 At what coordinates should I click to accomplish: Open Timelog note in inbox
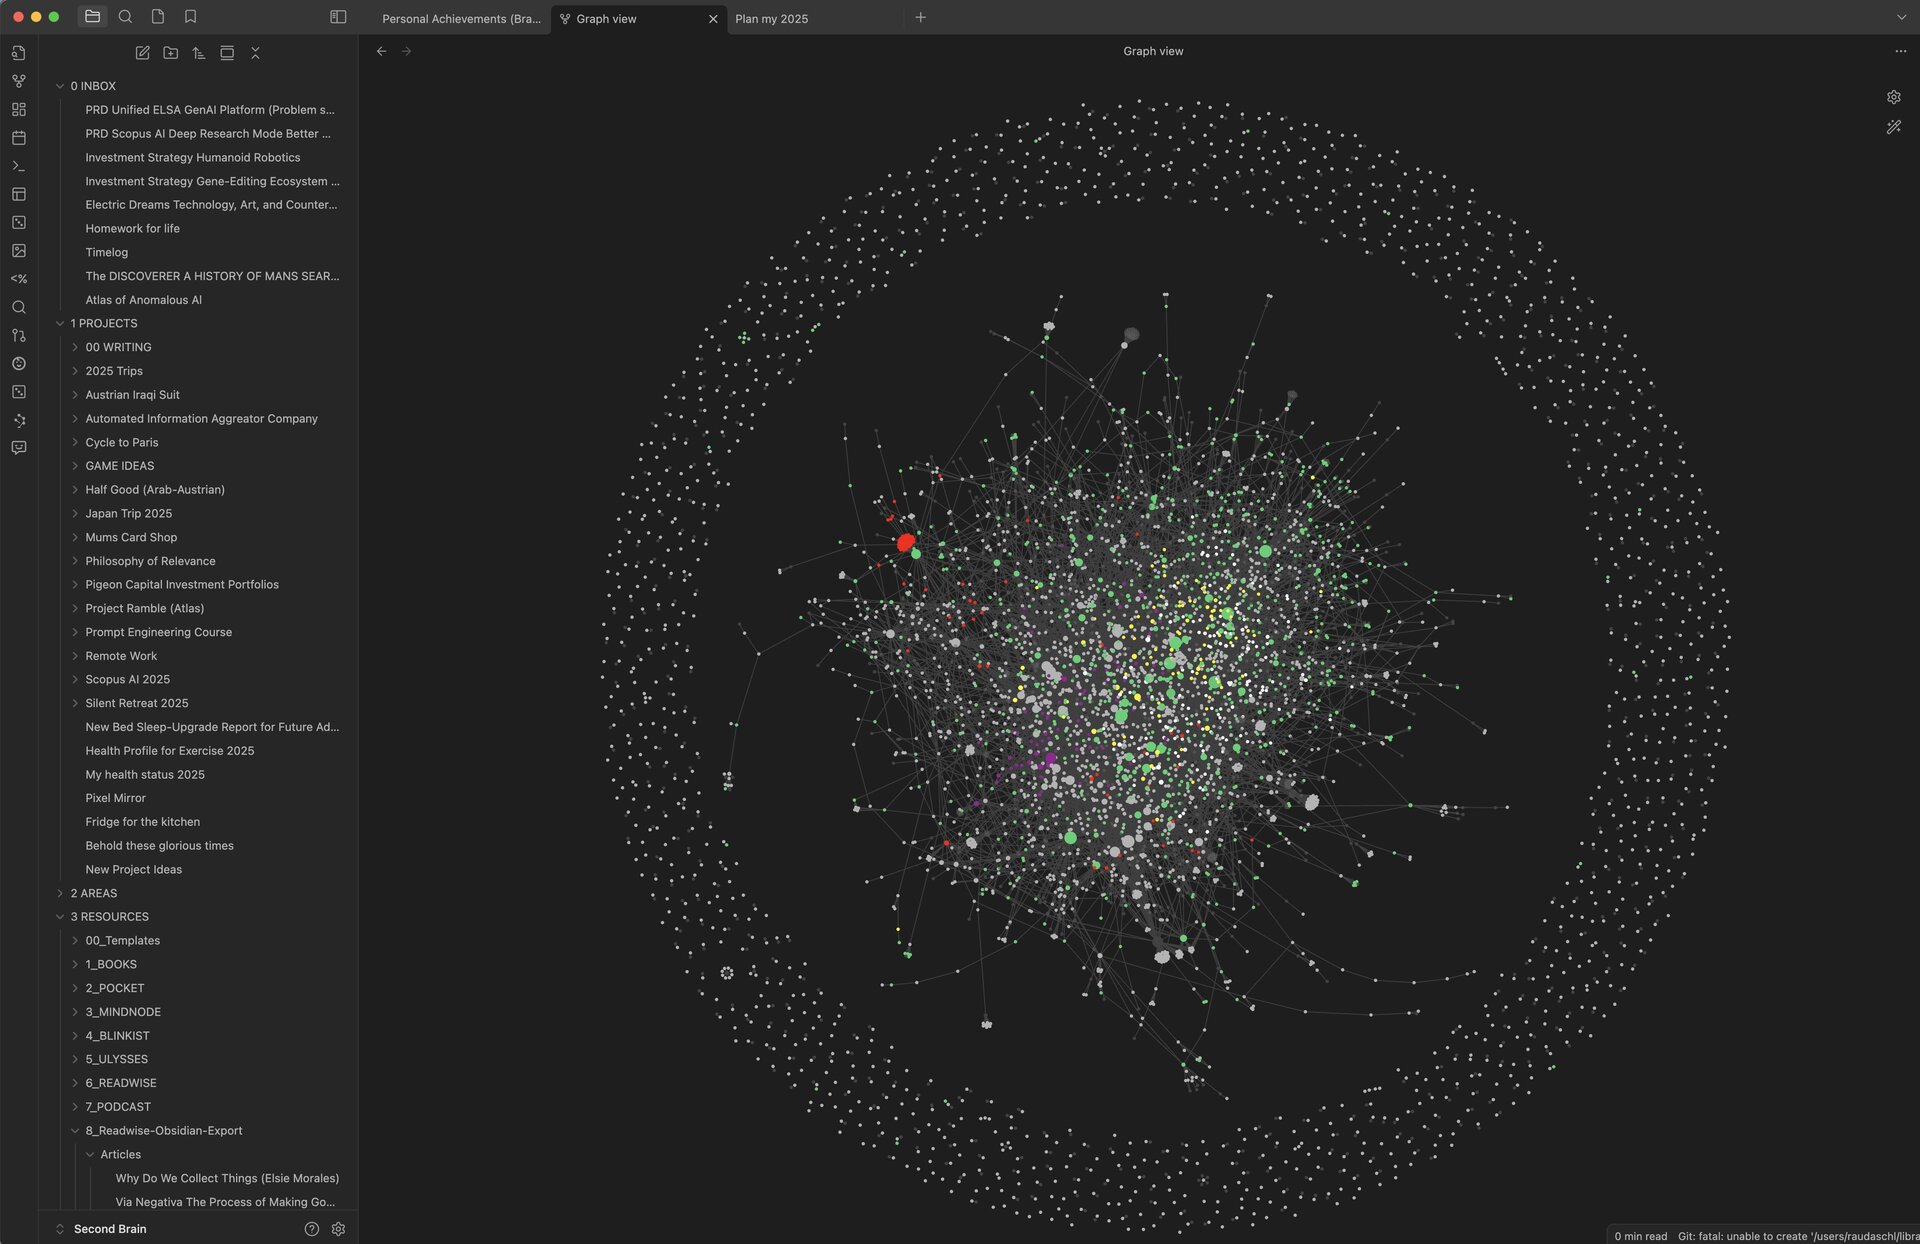[x=106, y=252]
